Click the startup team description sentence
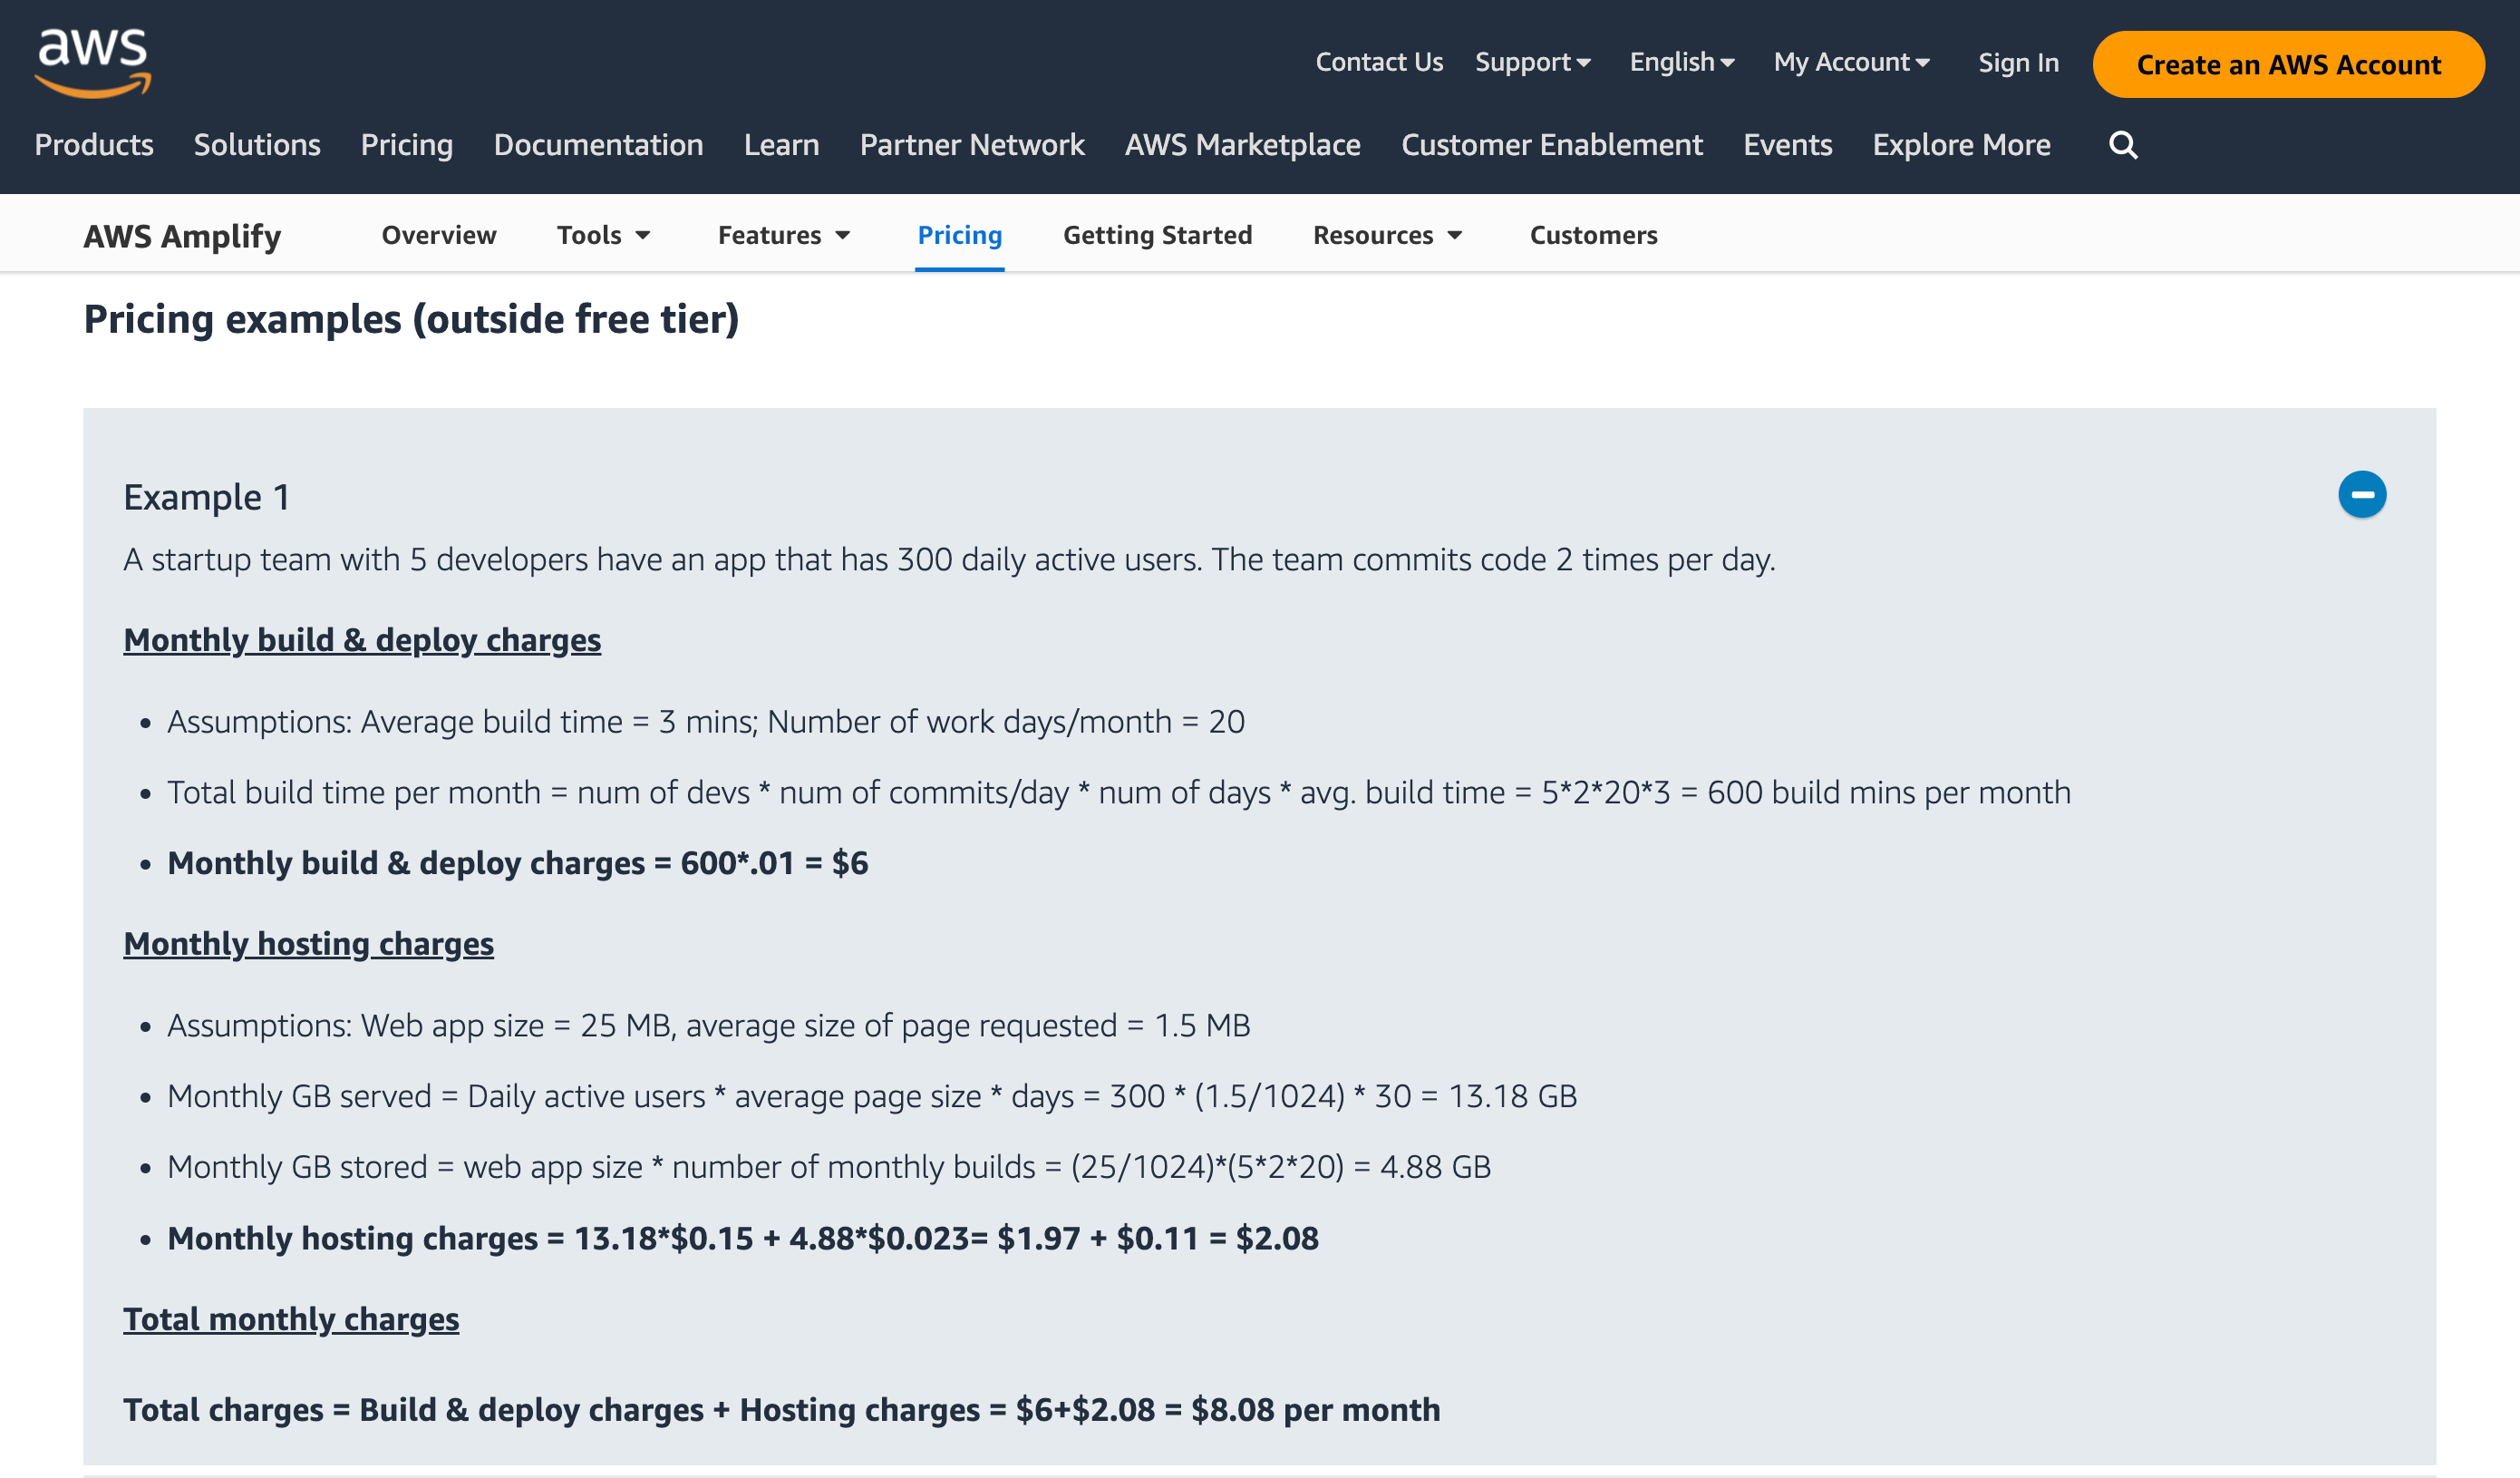 [x=949, y=559]
